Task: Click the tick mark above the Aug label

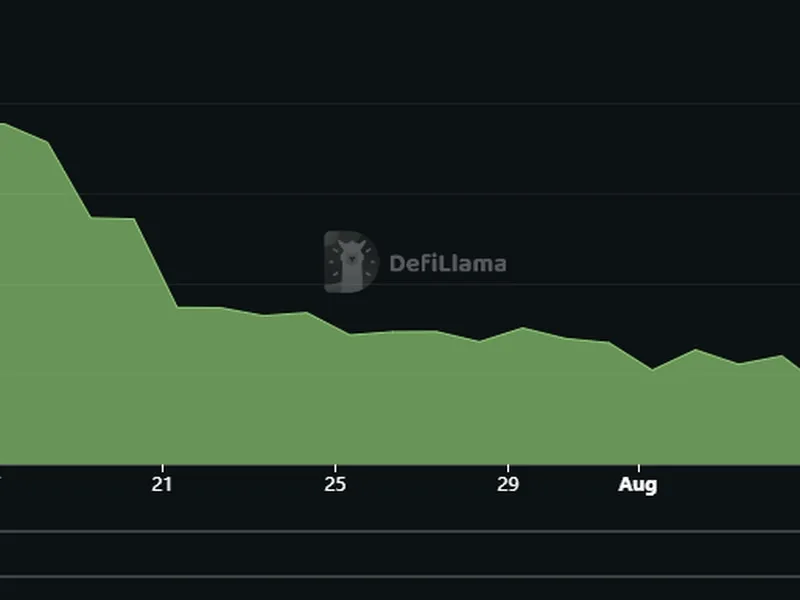Action: [637, 468]
